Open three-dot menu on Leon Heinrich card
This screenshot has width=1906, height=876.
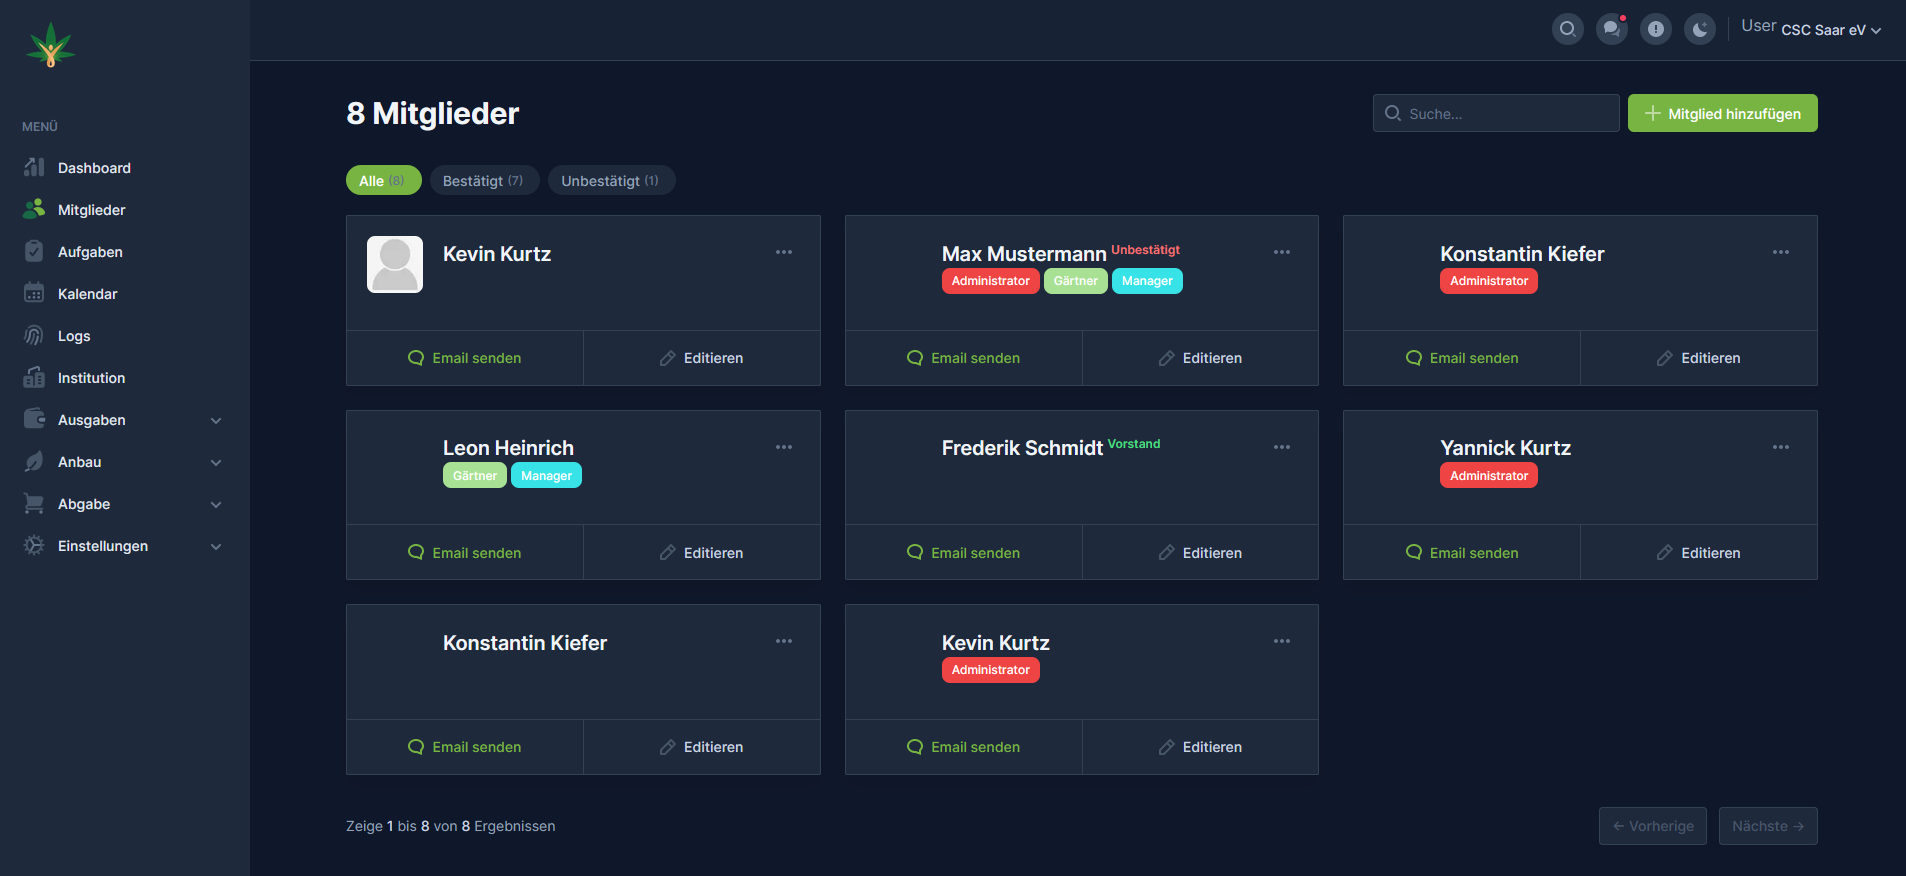click(x=784, y=447)
